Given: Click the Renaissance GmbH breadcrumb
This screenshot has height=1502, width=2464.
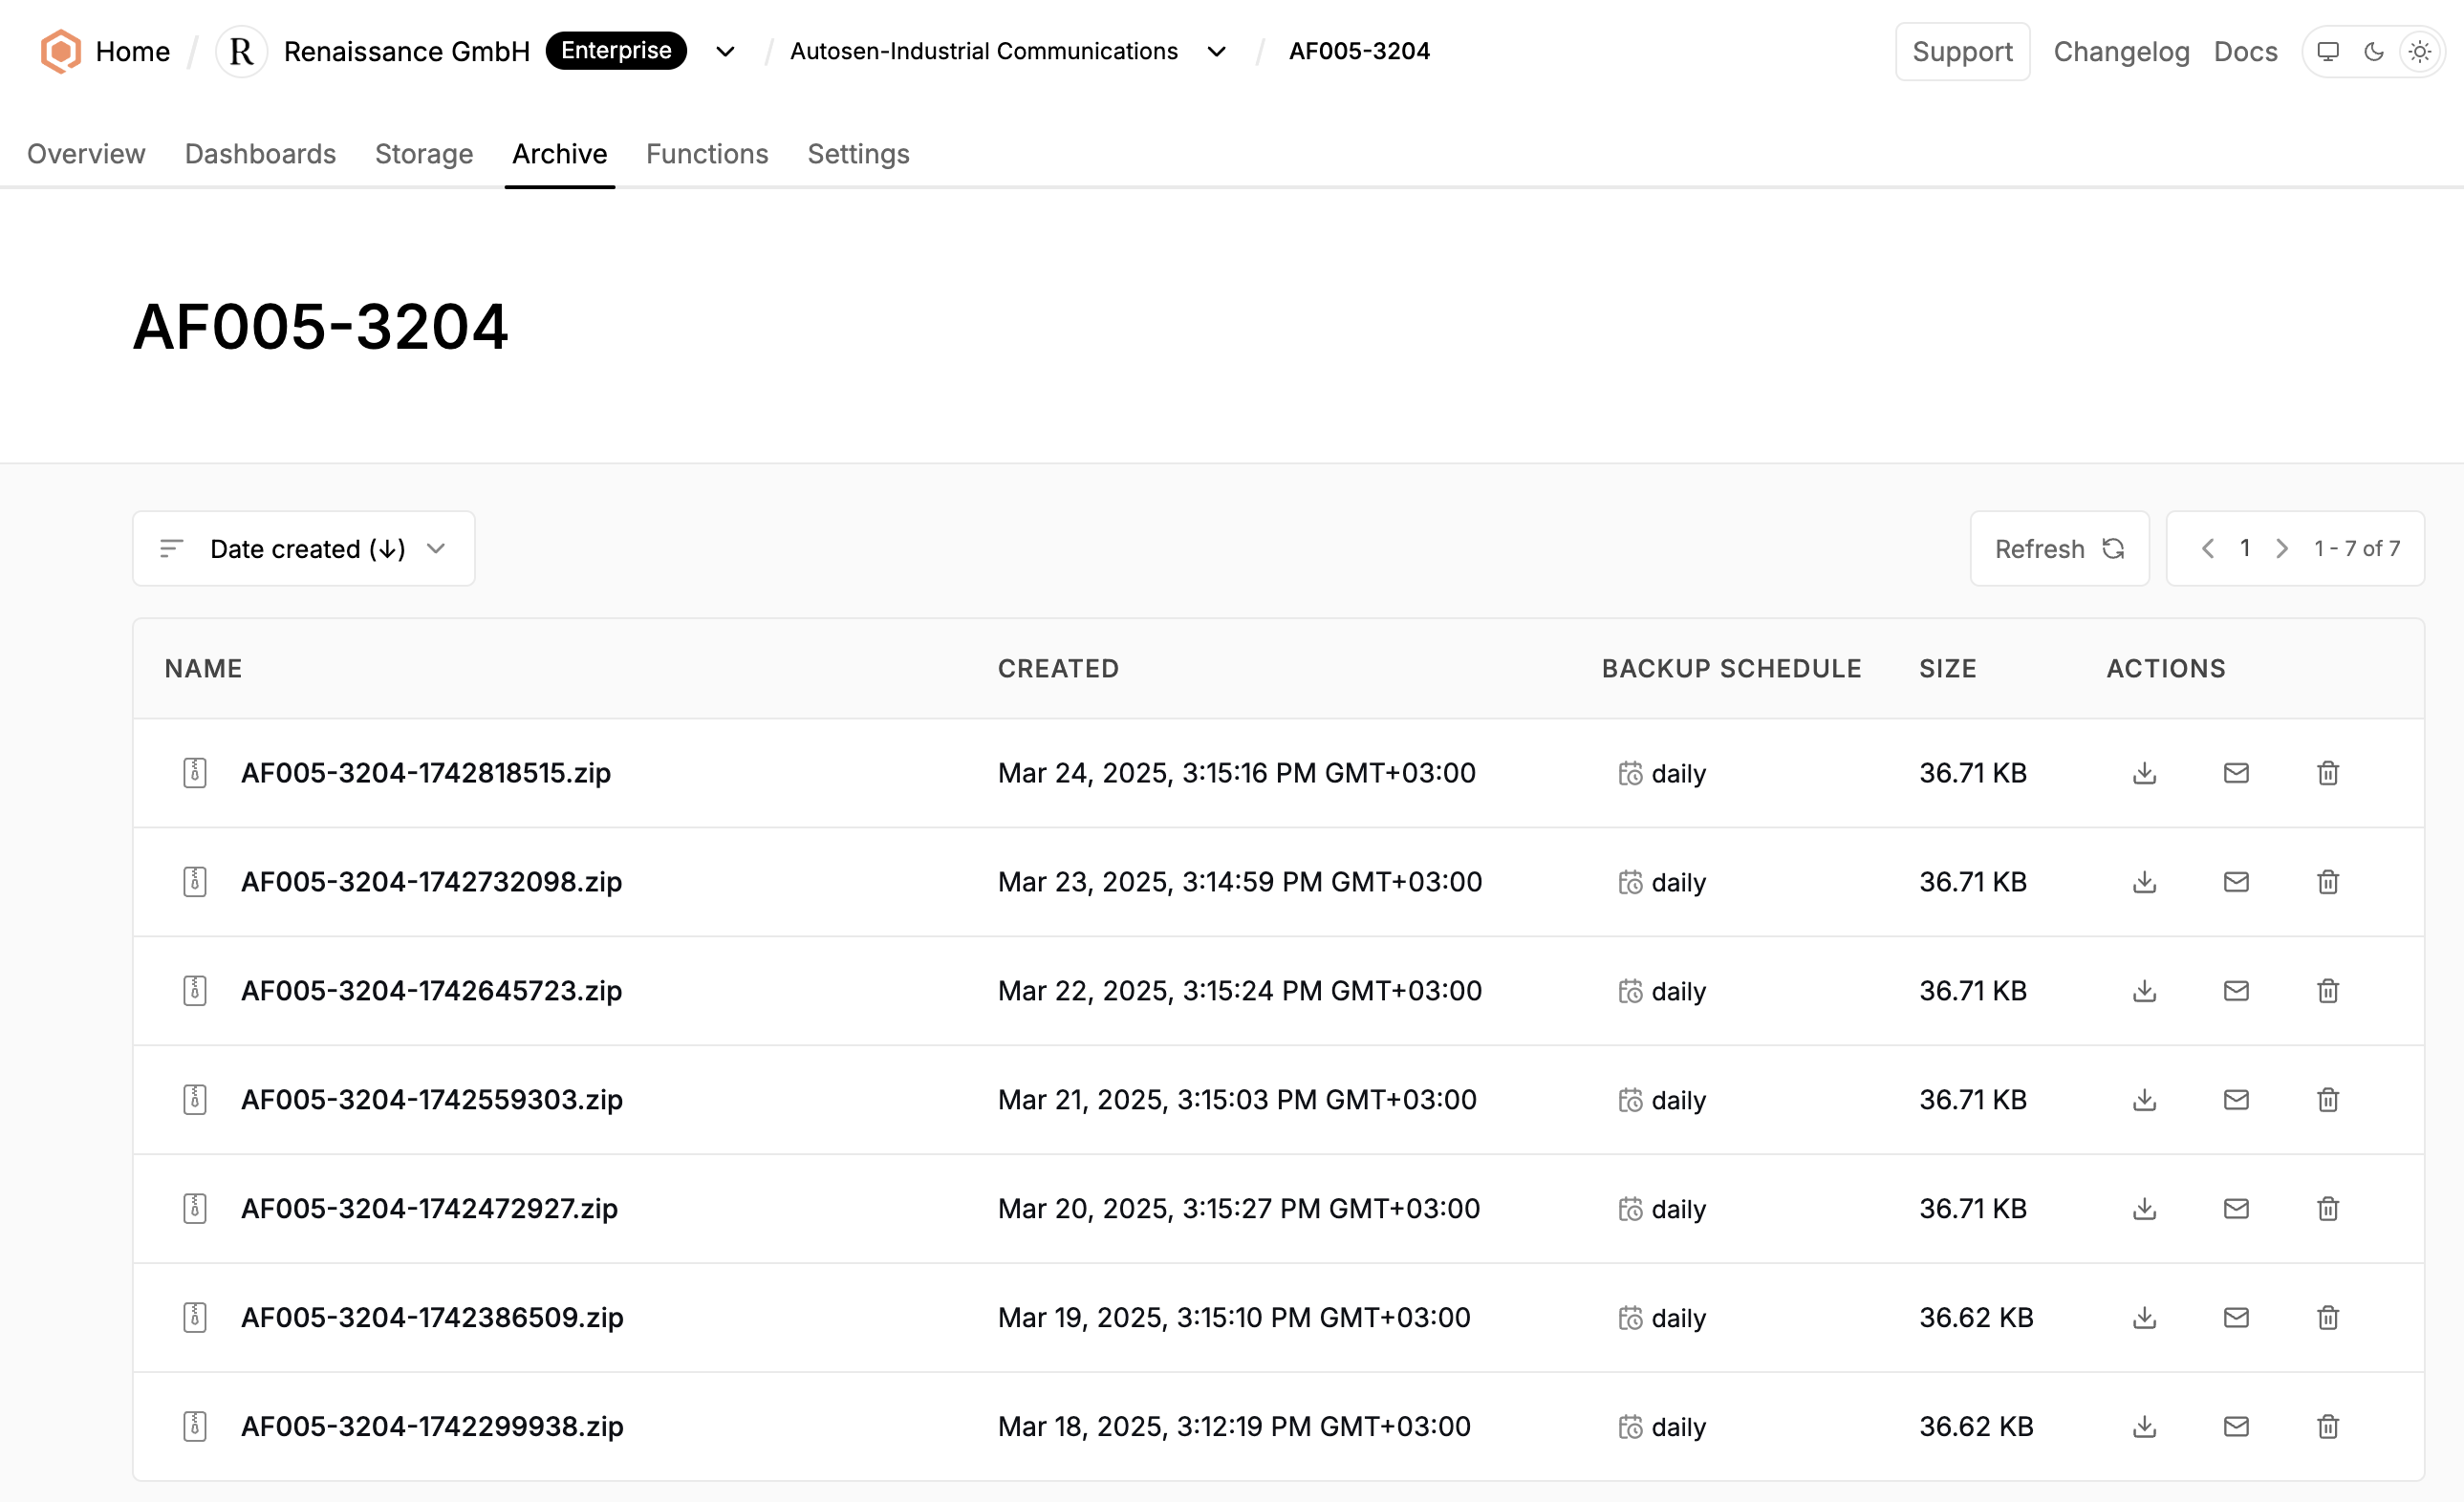Looking at the screenshot, I should pos(407,51).
